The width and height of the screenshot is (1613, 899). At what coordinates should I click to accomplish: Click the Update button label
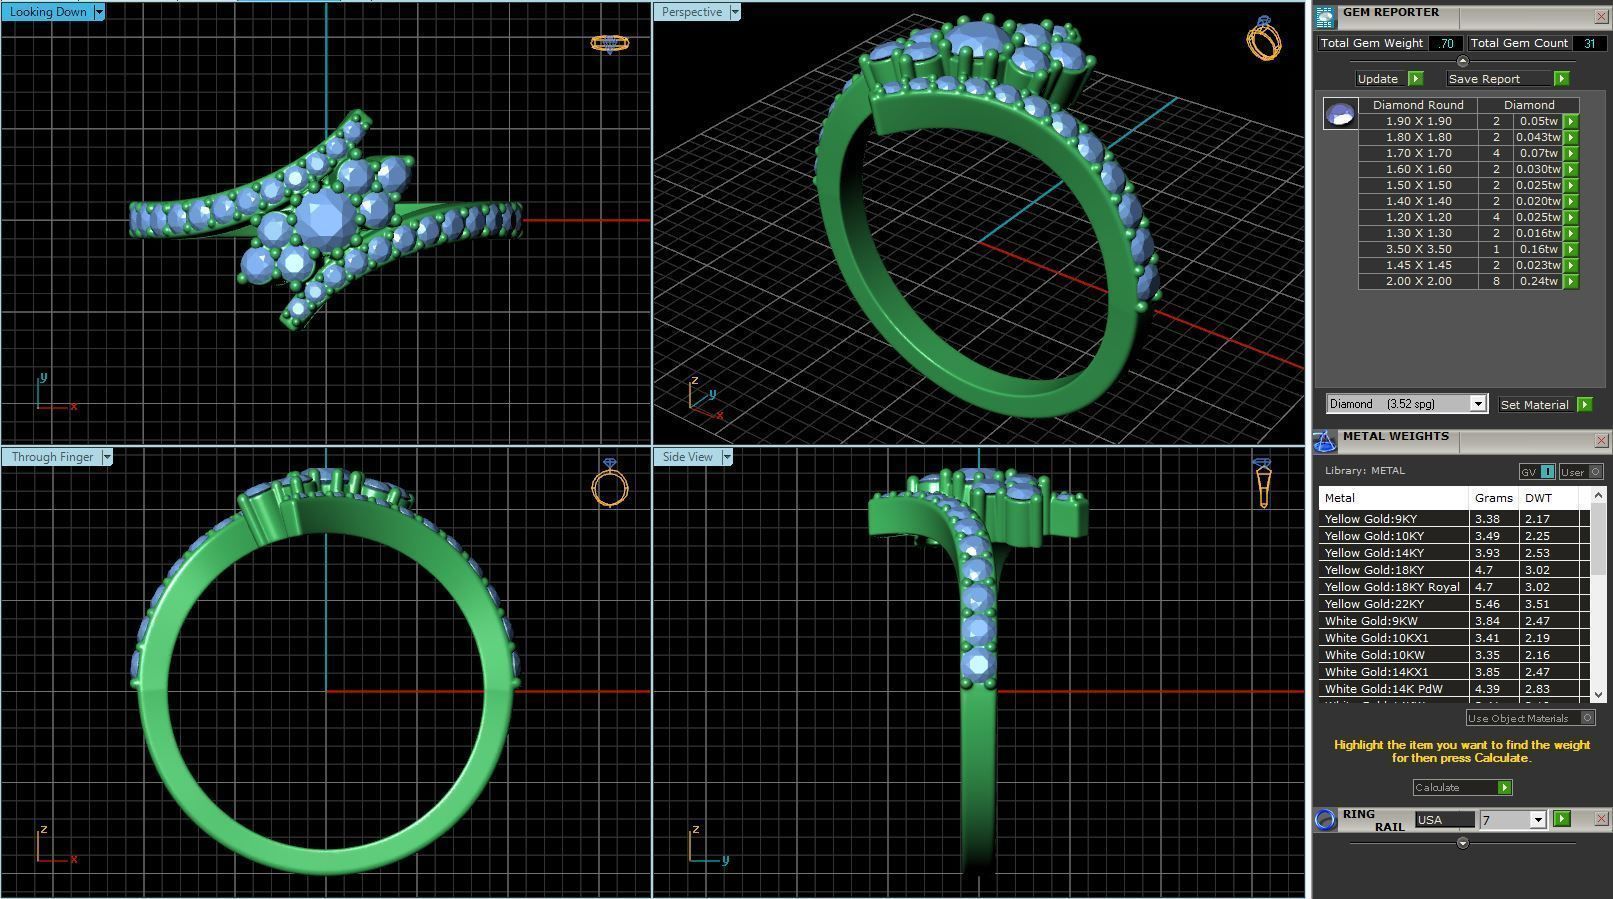(x=1378, y=79)
